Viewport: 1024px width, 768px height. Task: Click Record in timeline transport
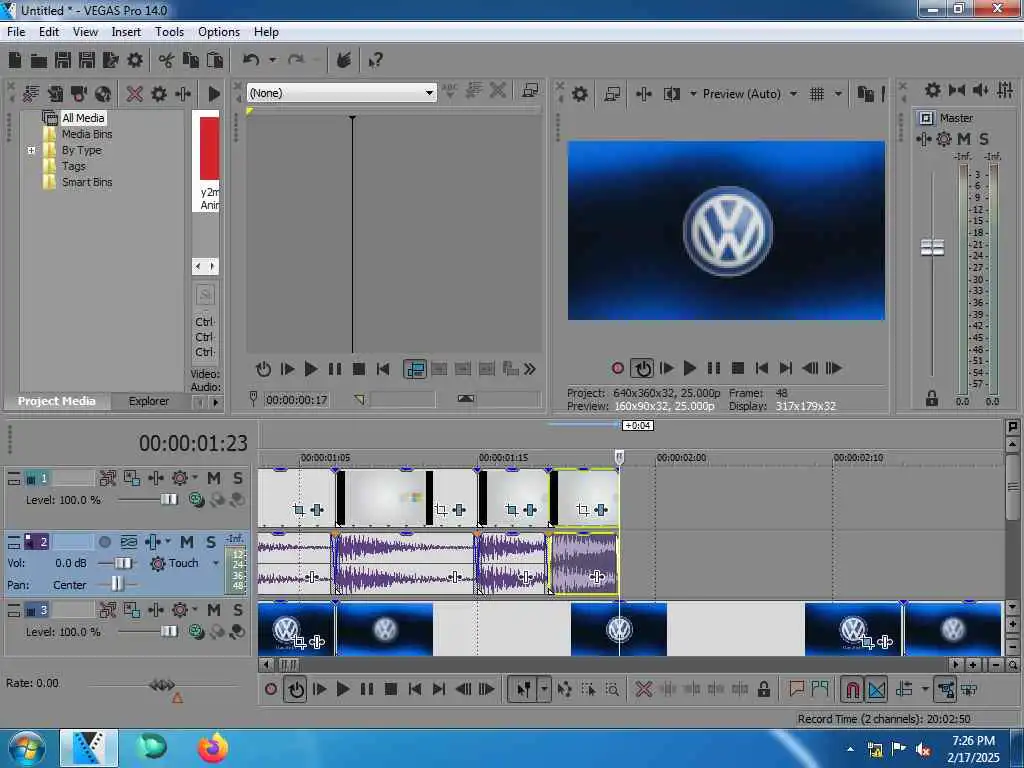tap(271, 689)
